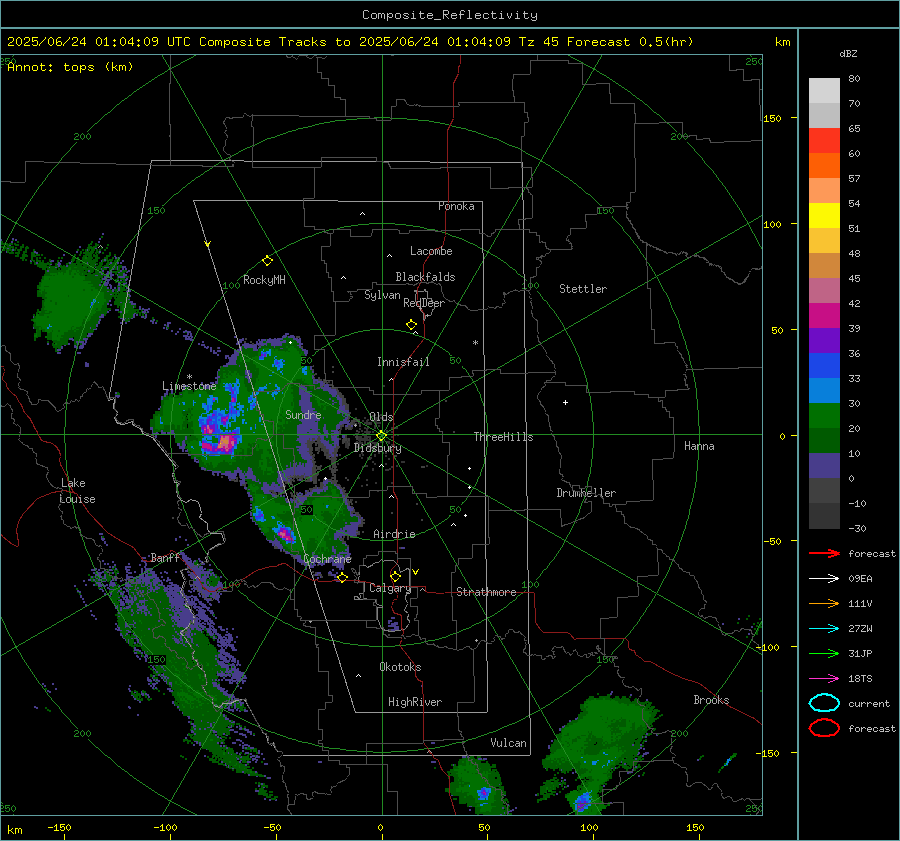Click the Airdrie city label
The width and height of the screenshot is (900, 841).
point(394,534)
